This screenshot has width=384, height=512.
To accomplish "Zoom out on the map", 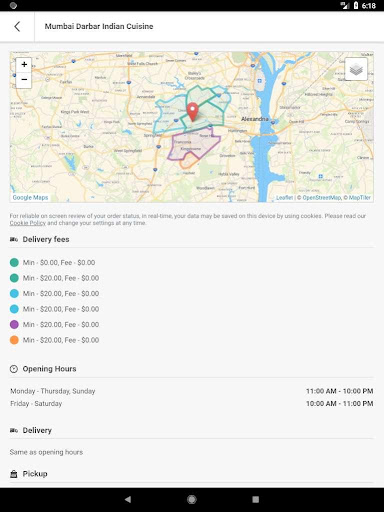I will pos(24,80).
